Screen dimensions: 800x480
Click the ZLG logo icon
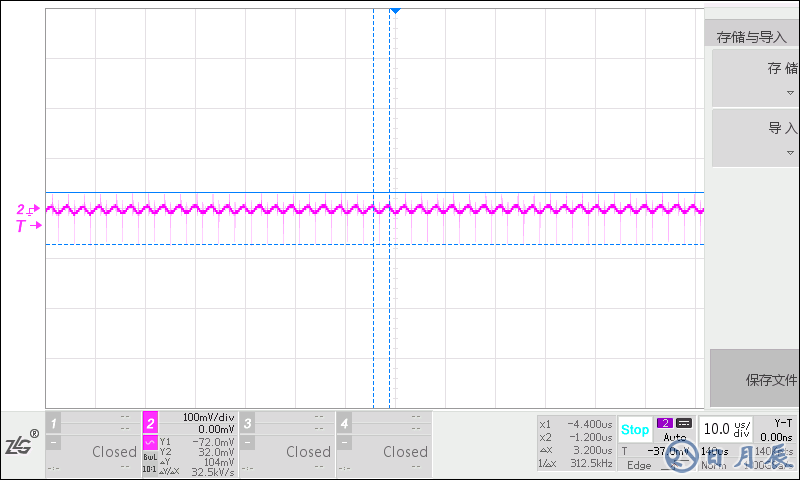(21, 445)
